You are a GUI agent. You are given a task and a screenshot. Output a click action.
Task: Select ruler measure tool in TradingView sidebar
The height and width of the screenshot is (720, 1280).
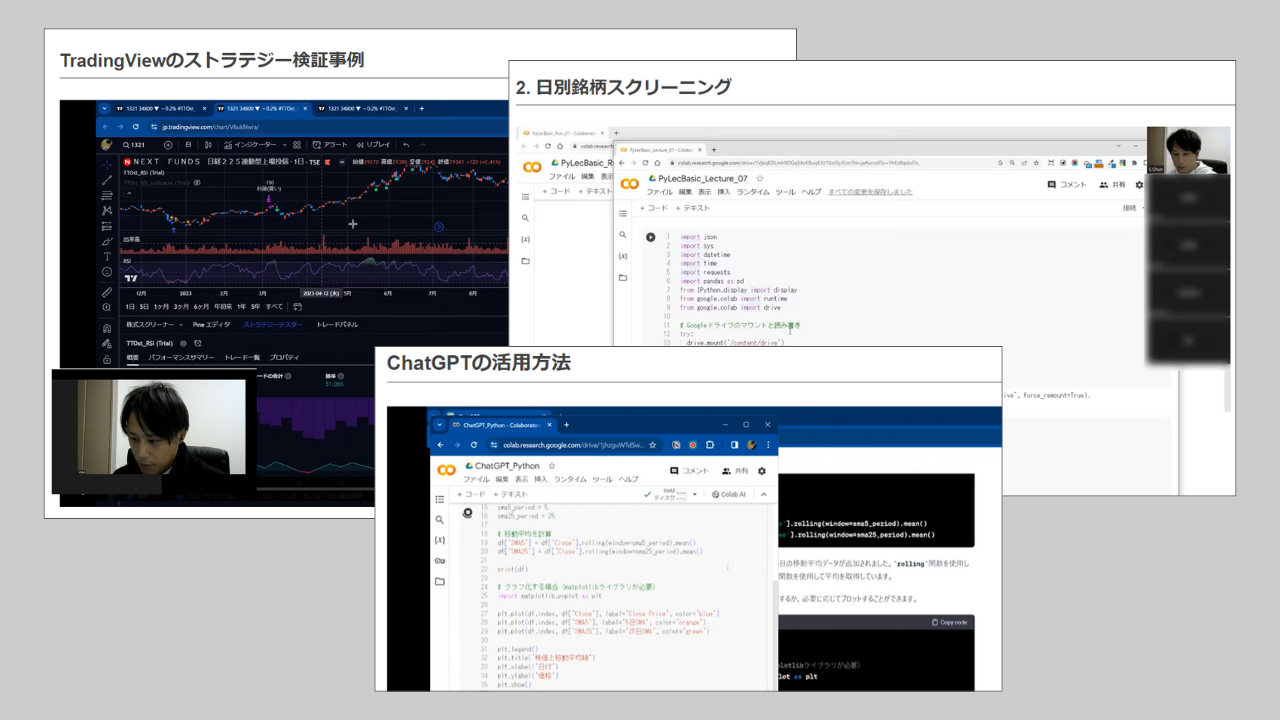point(107,292)
